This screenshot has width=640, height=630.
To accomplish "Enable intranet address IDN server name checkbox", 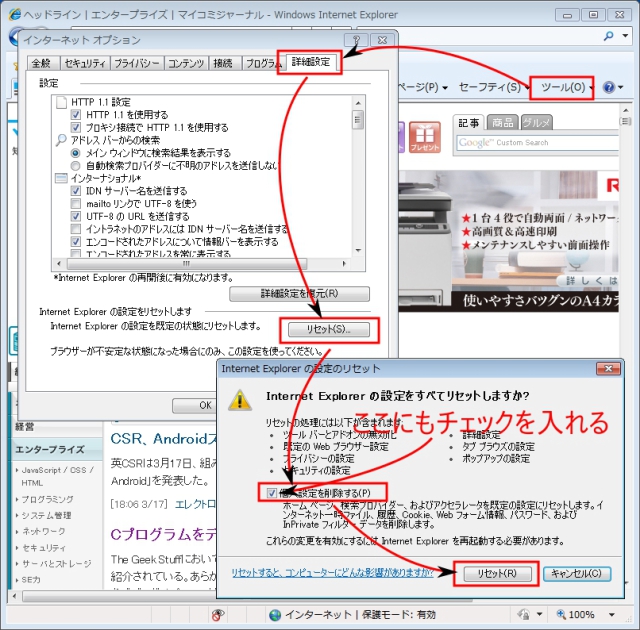I will pyautogui.click(x=76, y=228).
